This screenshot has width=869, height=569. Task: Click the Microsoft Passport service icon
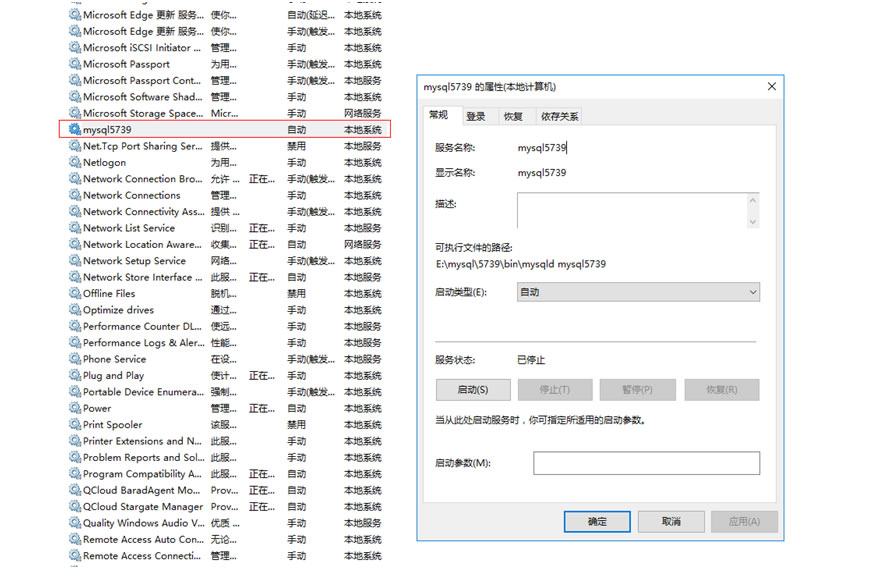pyautogui.click(x=75, y=64)
